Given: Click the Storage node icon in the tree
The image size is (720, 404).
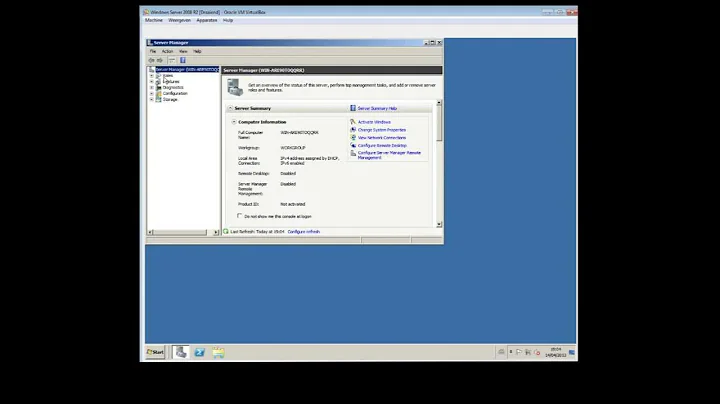Looking at the screenshot, I should [x=158, y=99].
